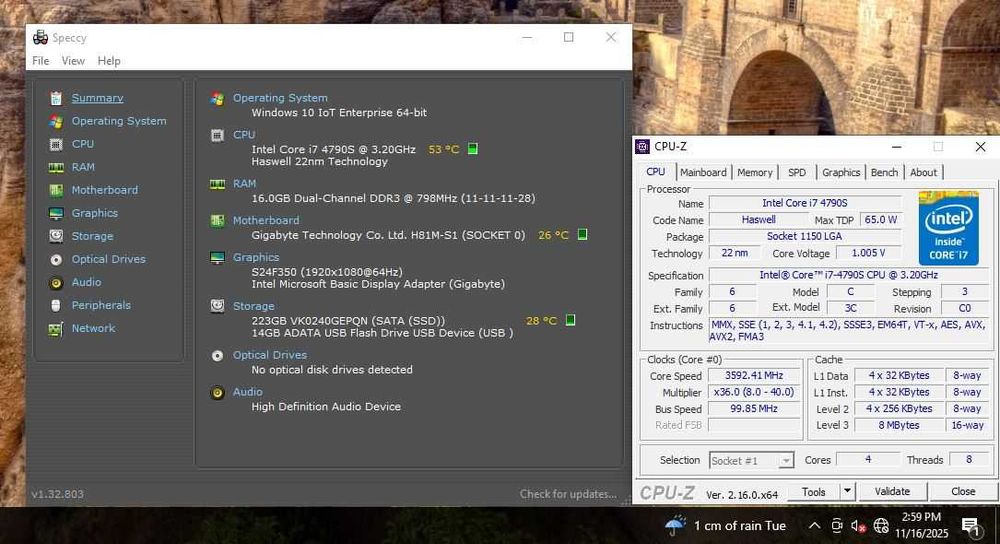Click the Speccy version v1.32.803 text

(57, 494)
